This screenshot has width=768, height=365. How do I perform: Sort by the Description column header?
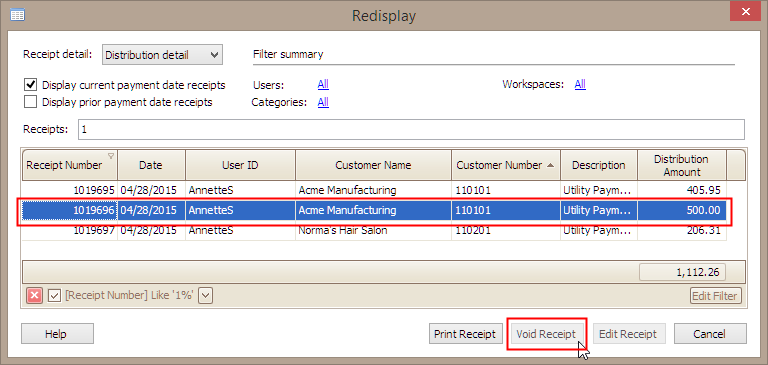click(599, 165)
